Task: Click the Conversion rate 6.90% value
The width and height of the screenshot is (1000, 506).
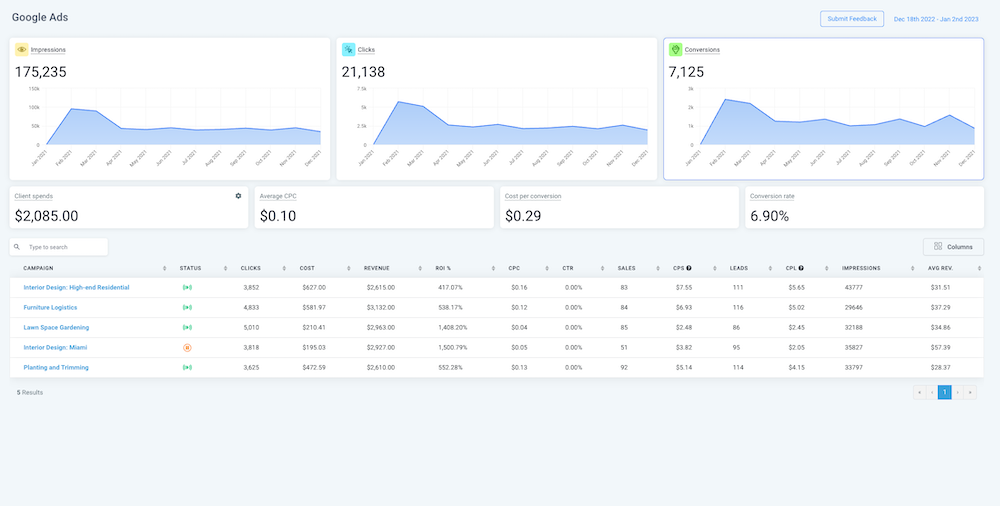Action: 770,216
